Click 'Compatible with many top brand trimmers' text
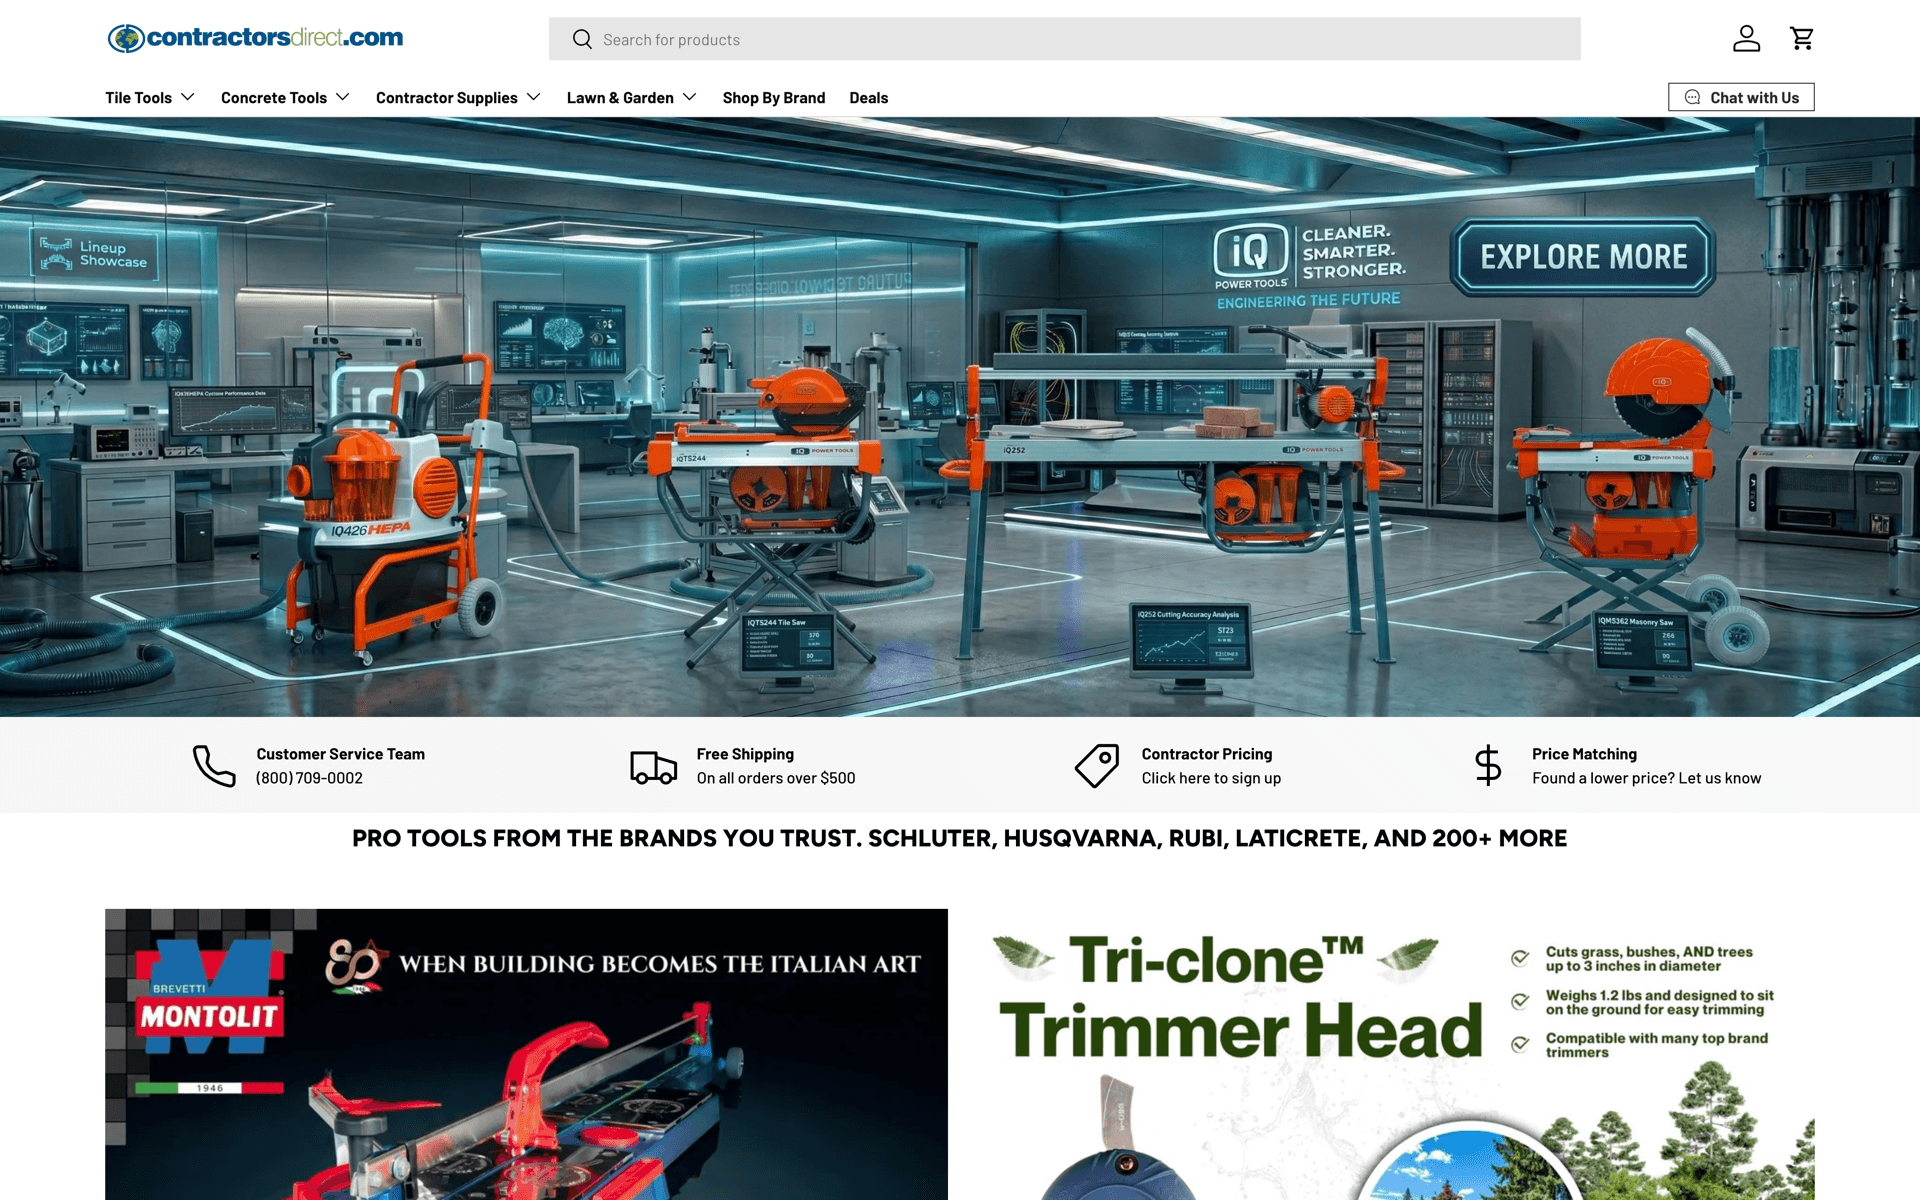 click(1656, 1045)
